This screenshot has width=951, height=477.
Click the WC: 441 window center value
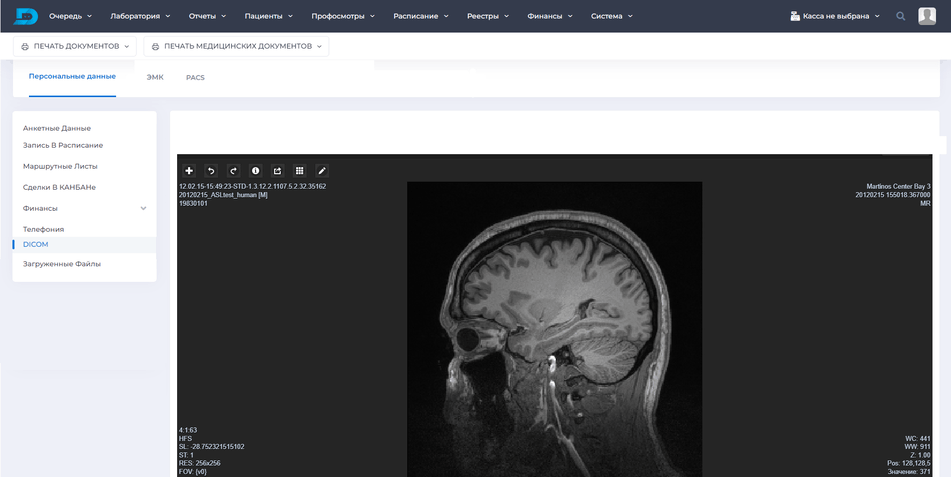[x=918, y=438]
